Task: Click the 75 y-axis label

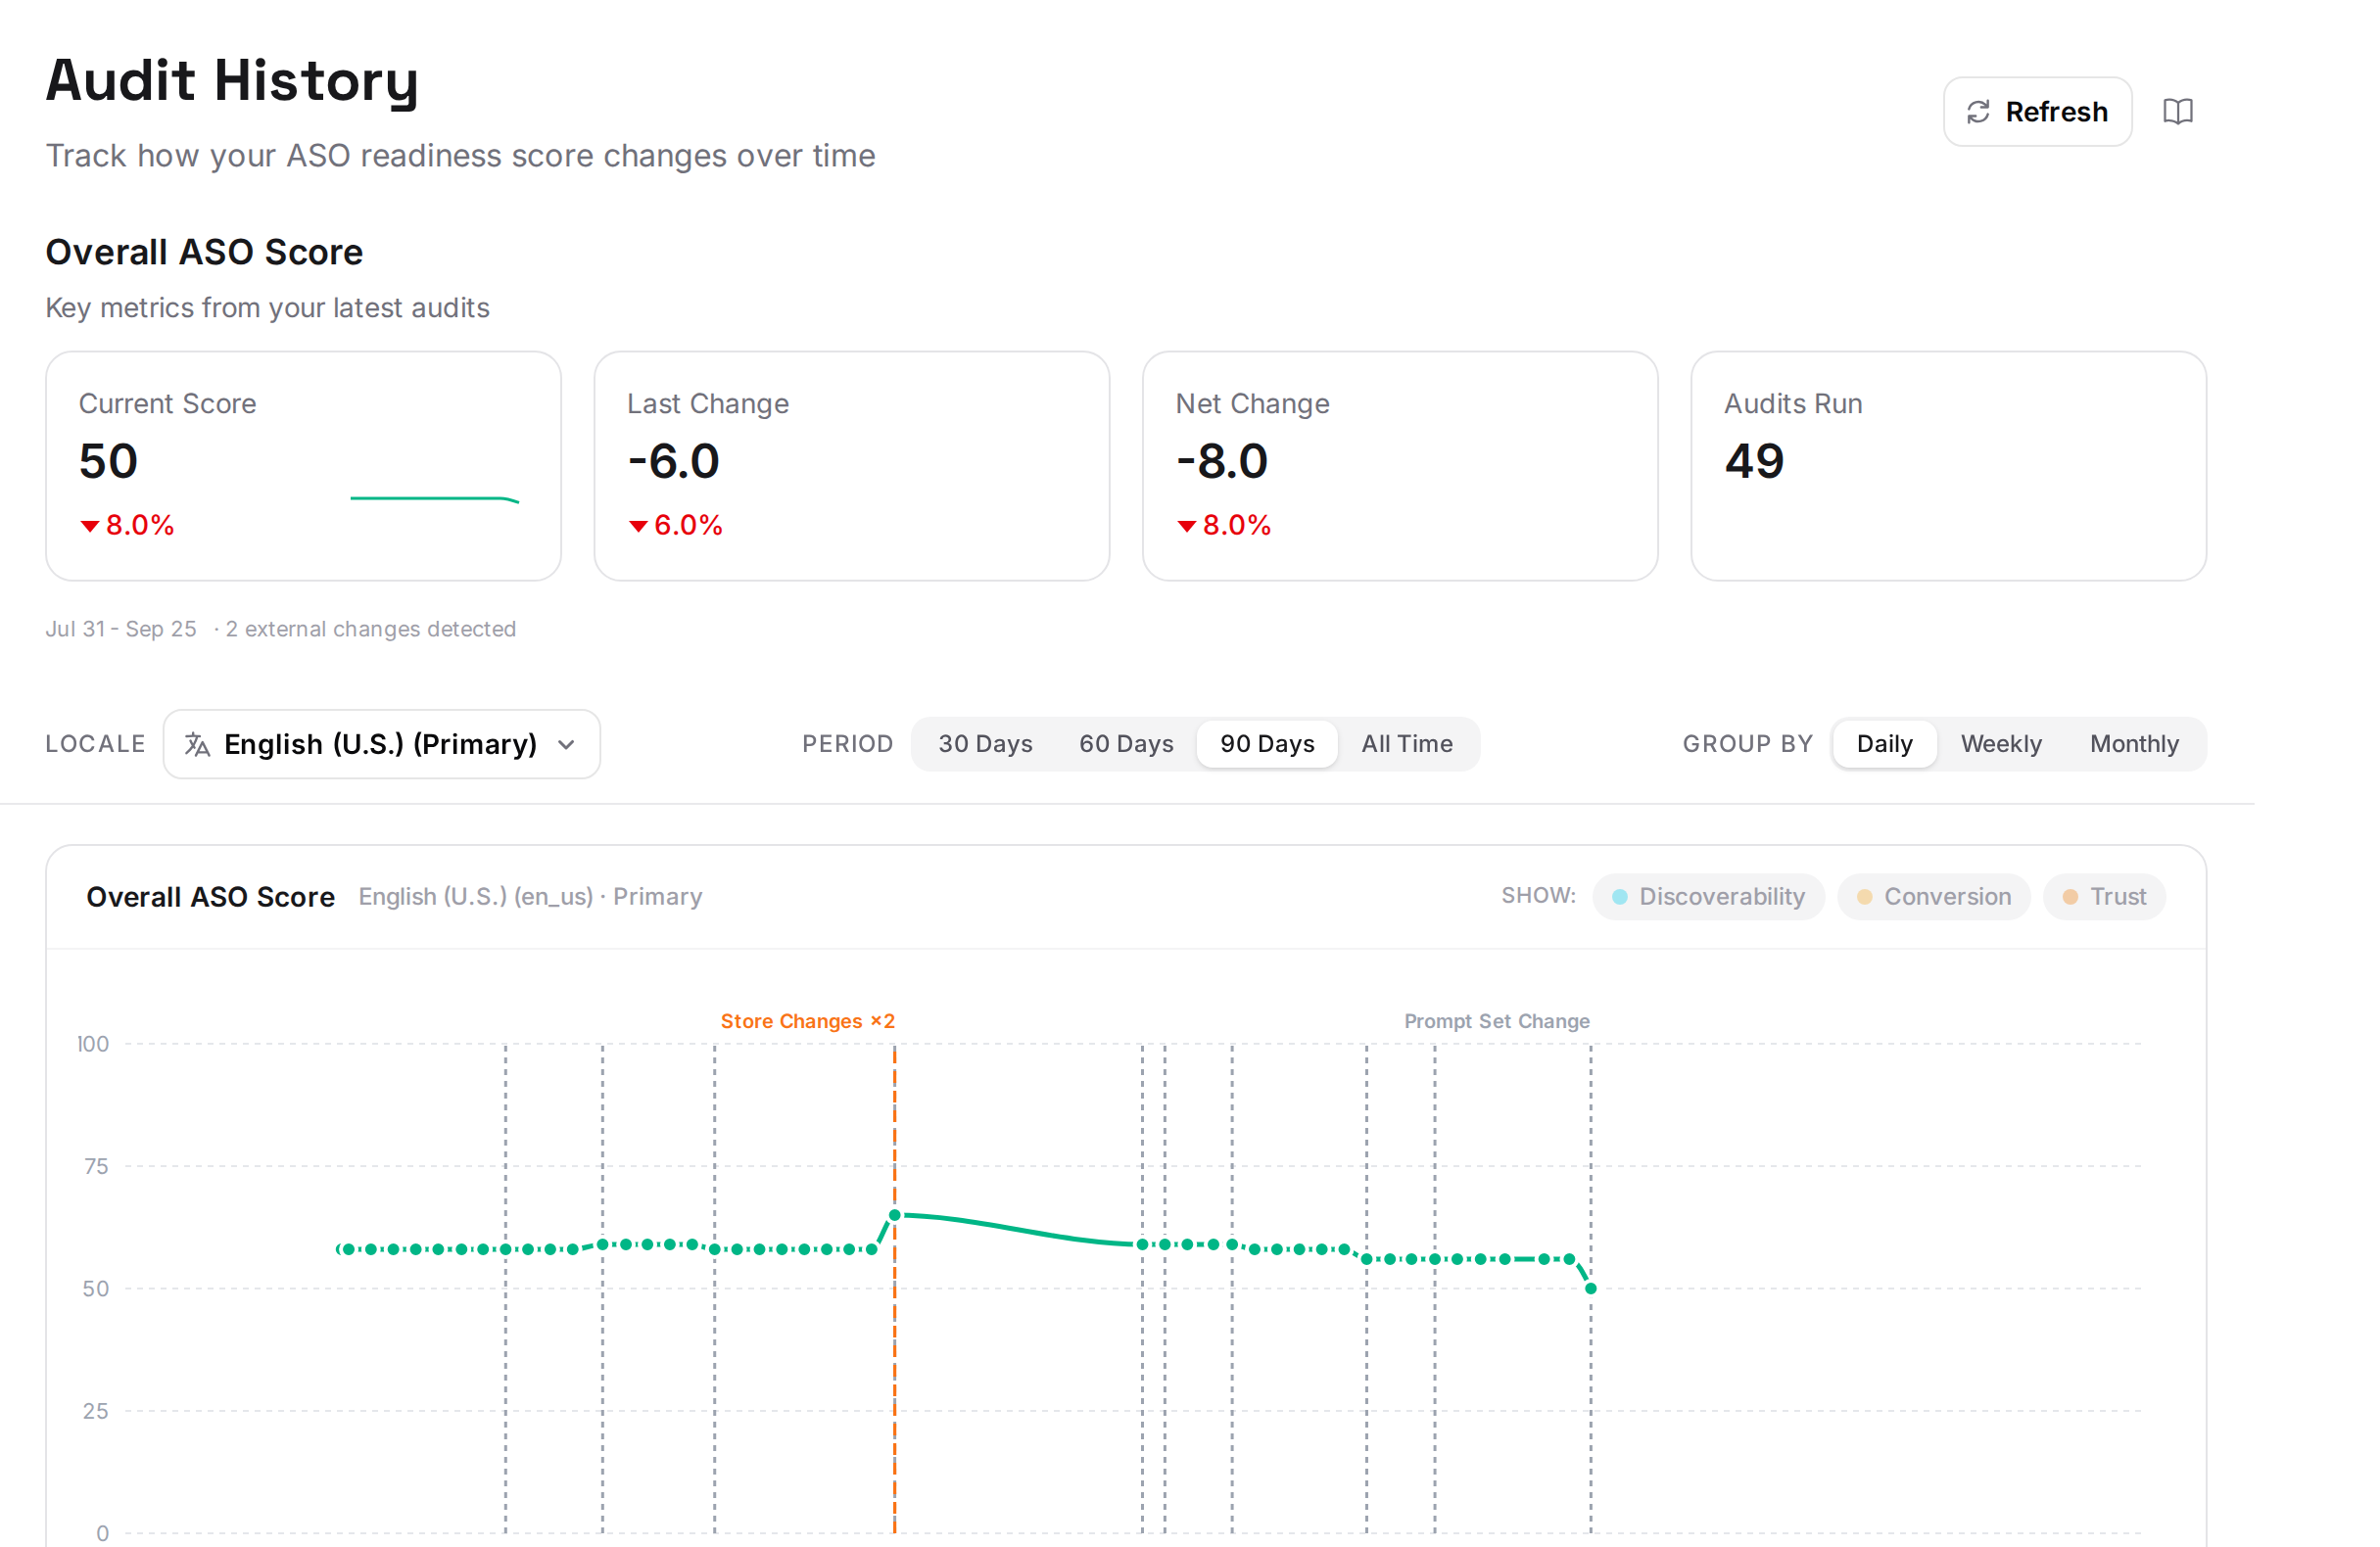Action: pos(96,1167)
